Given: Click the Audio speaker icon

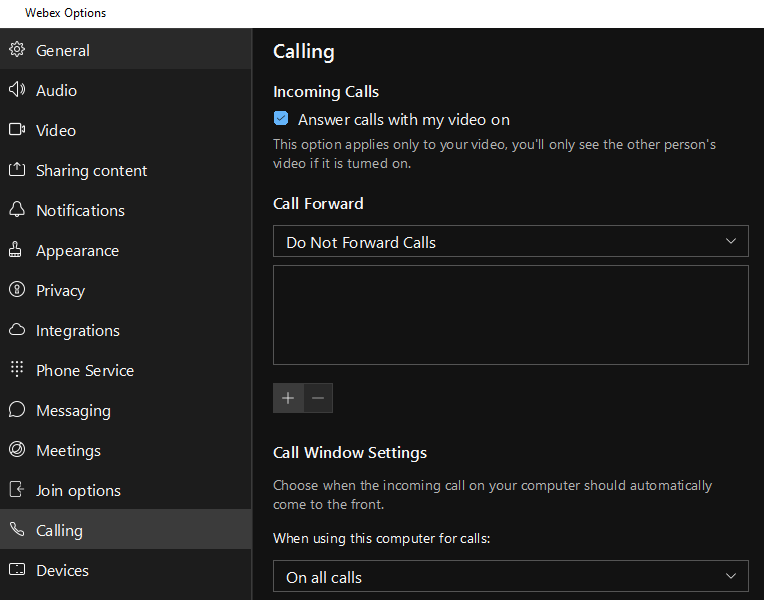Looking at the screenshot, I should click(x=17, y=89).
